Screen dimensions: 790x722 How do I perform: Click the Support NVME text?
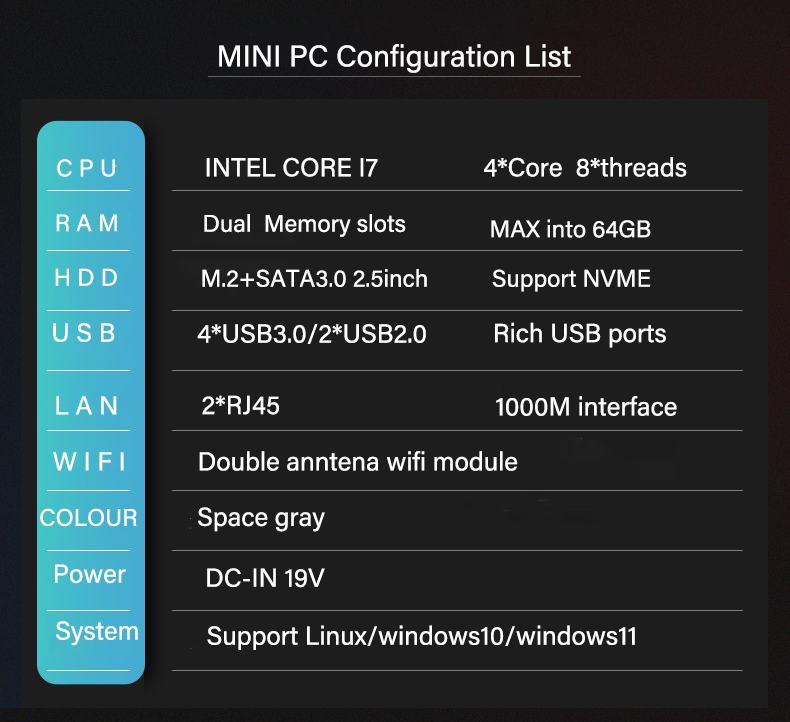571,279
